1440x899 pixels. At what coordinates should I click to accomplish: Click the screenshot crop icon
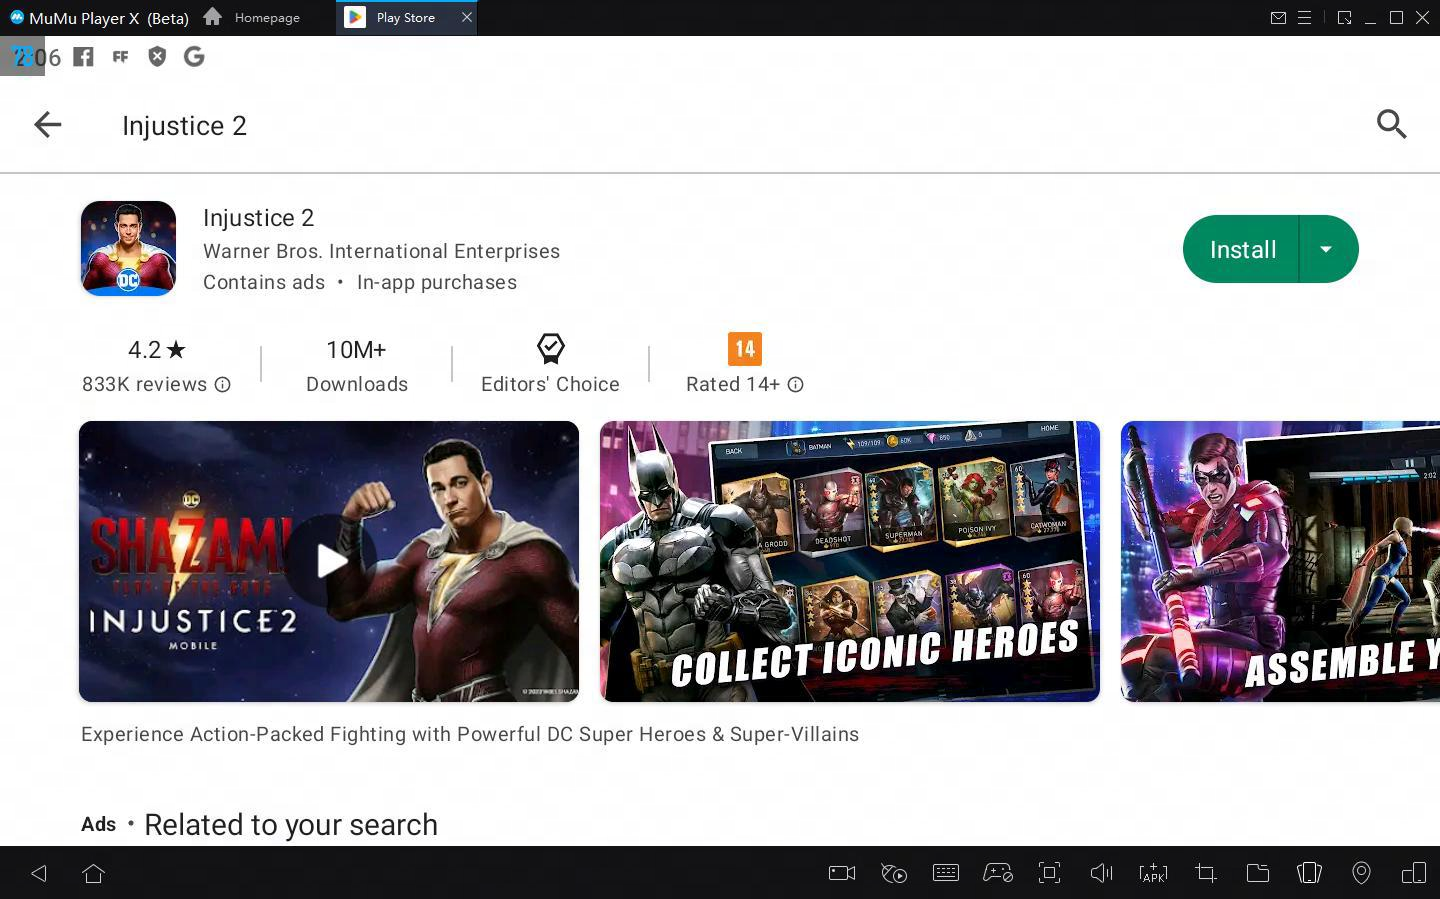pyautogui.click(x=1206, y=873)
